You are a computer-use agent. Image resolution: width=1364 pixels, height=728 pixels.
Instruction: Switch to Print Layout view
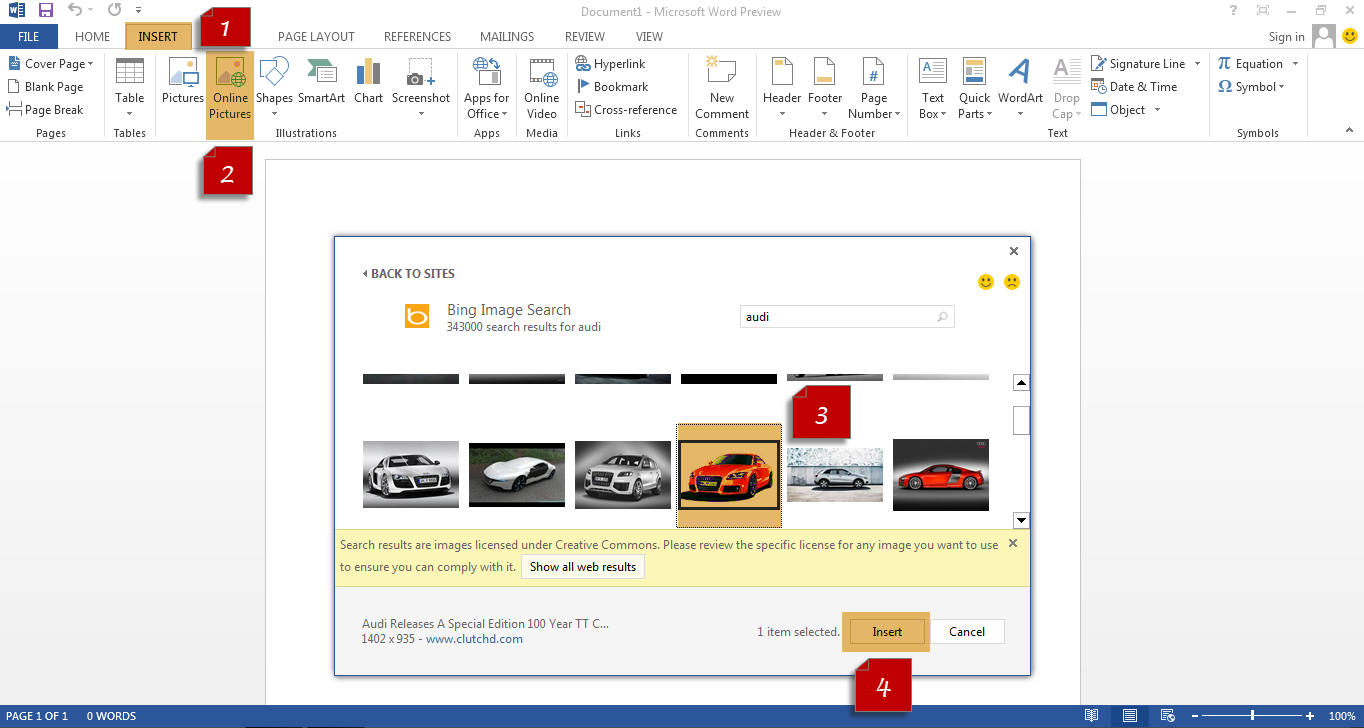(x=1129, y=716)
